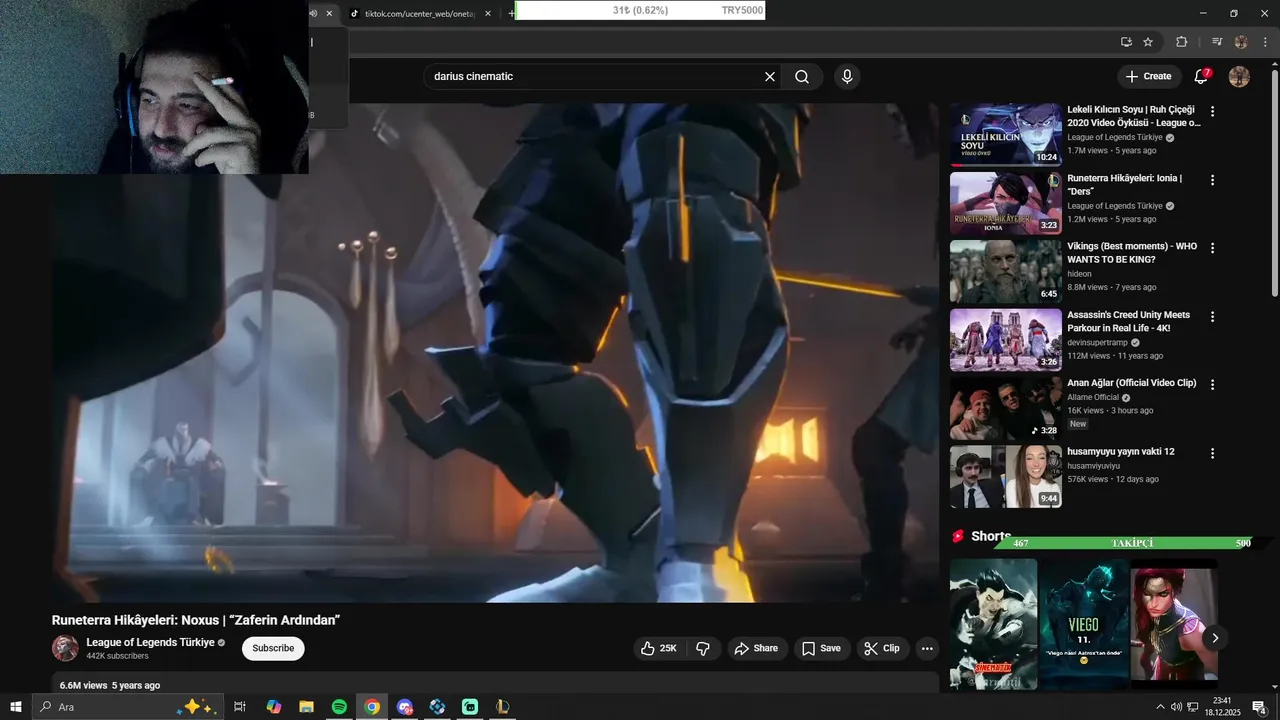Viewport: 1280px width, 720px height.
Task: Open the Allame Official channel link
Action: (x=1093, y=397)
